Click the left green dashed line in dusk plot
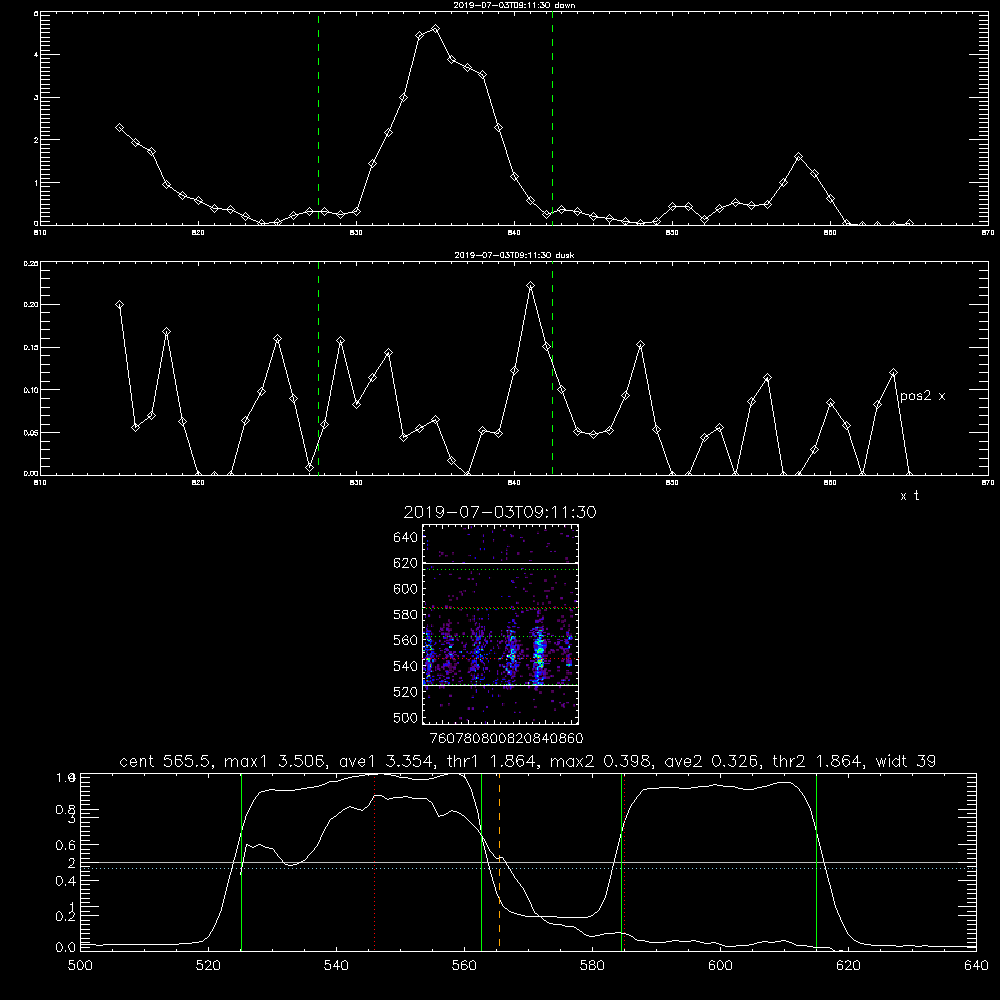Screen dimensions: 1000x1000 pyautogui.click(x=318, y=368)
